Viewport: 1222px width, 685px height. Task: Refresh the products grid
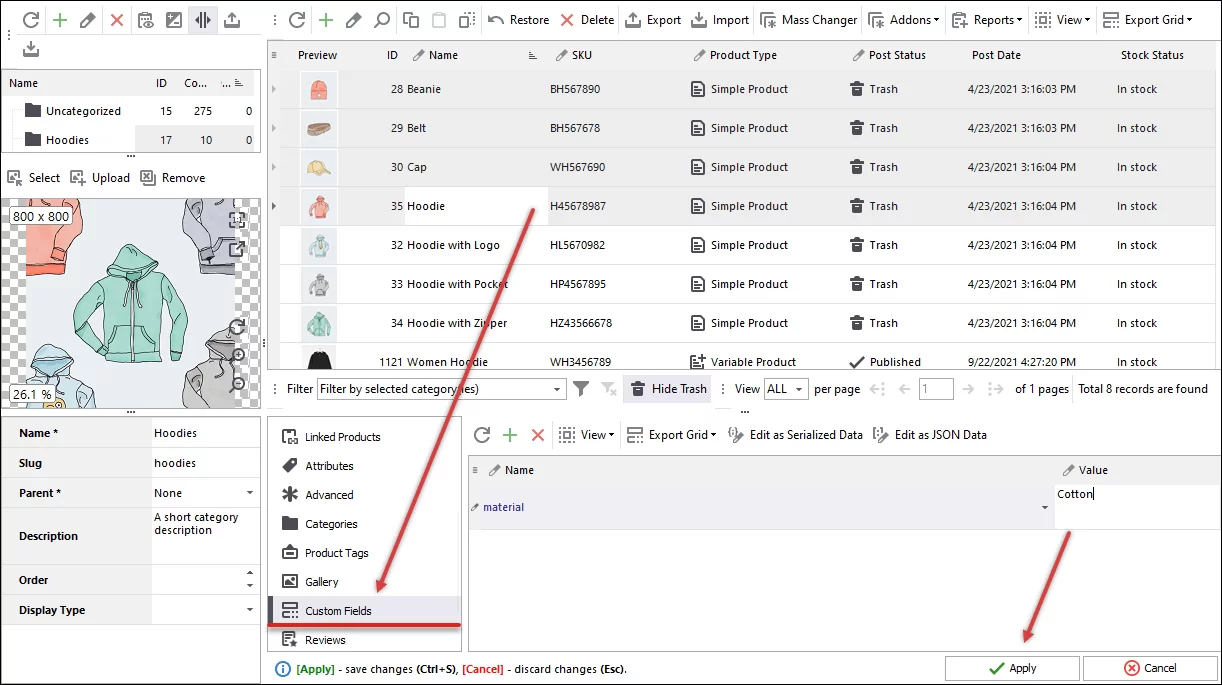[x=295, y=19]
